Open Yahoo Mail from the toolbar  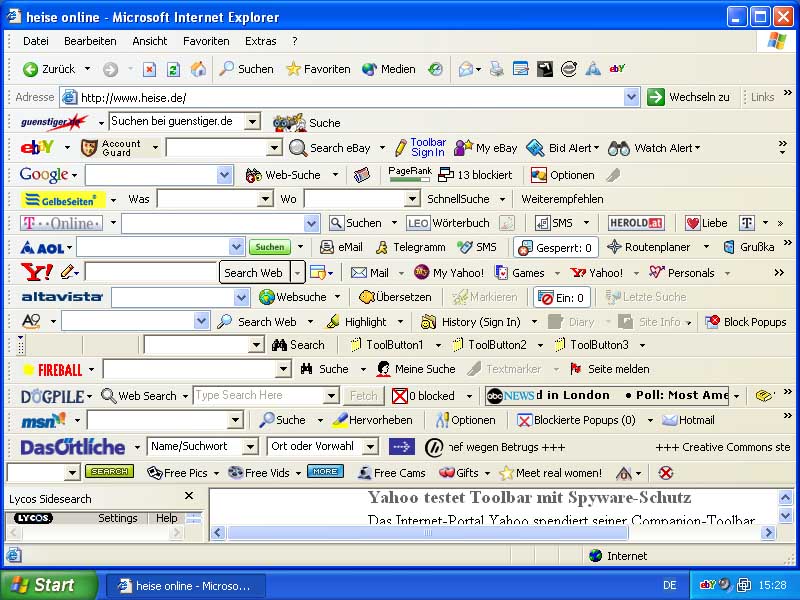click(370, 273)
